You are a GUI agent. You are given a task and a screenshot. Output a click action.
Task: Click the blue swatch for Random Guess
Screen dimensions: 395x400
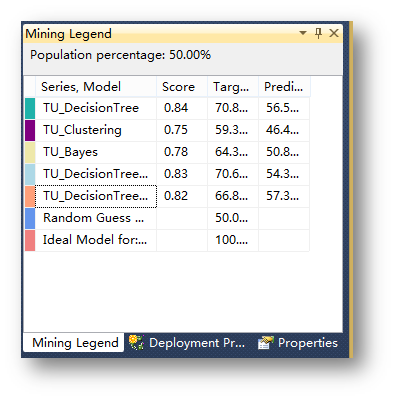tap(30, 218)
